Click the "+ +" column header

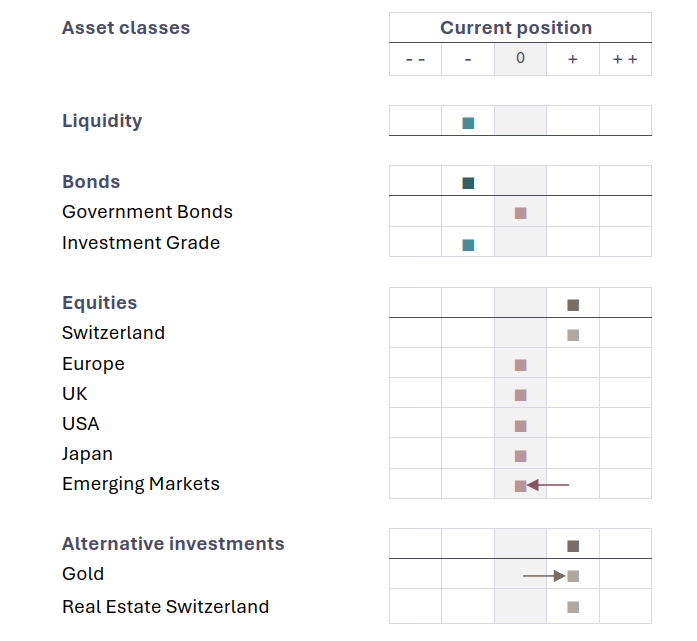625,59
